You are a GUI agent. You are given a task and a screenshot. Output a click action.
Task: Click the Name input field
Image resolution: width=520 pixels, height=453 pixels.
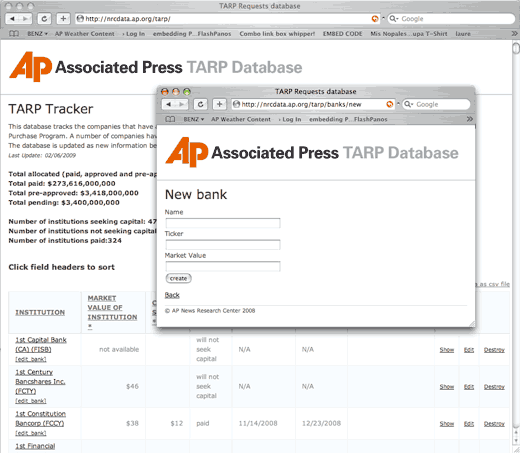[x=223, y=223]
